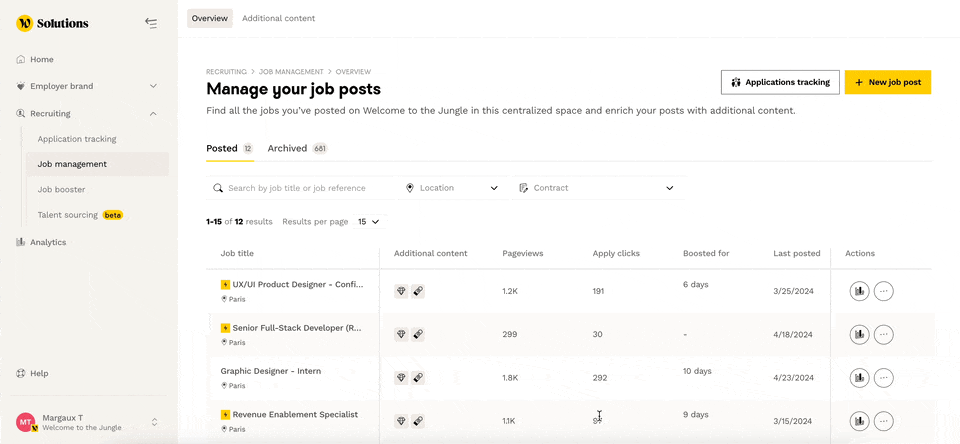Click the Welcome to the Jungle Solutions logo
Viewport: 960px width, 444px height.
[x=53, y=23]
